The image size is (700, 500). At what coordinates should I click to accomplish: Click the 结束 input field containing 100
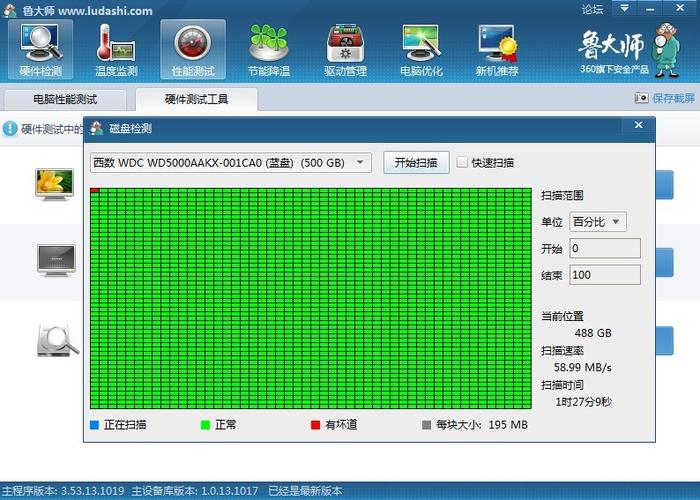click(x=605, y=275)
